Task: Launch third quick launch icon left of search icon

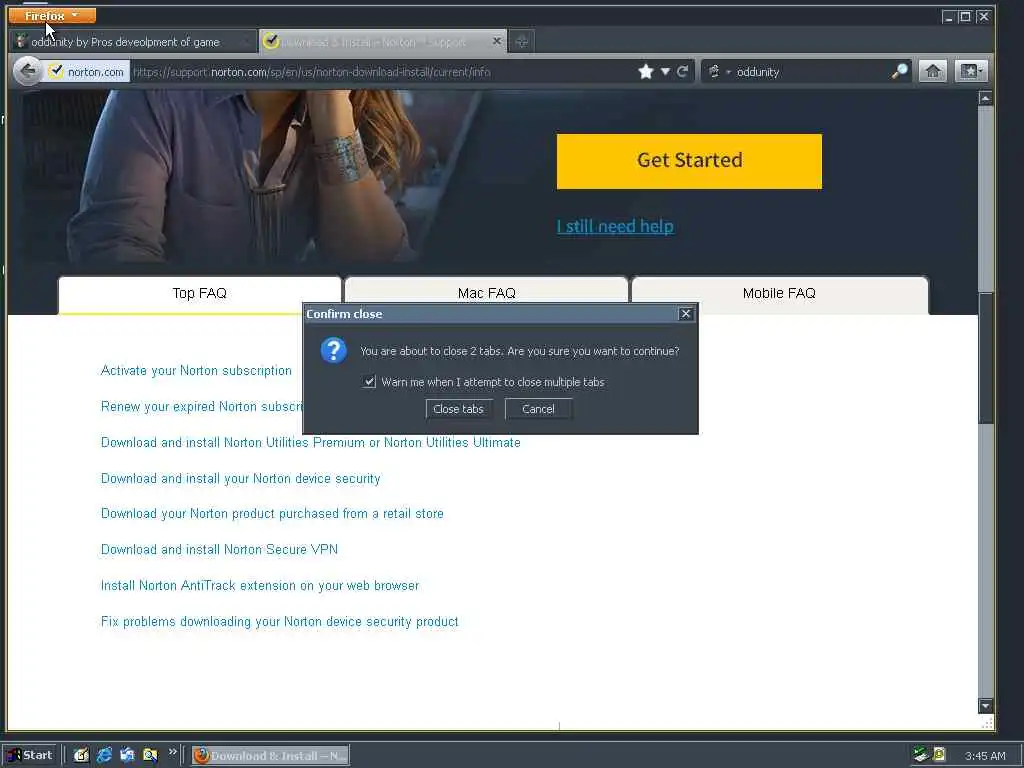Action: [x=127, y=756]
